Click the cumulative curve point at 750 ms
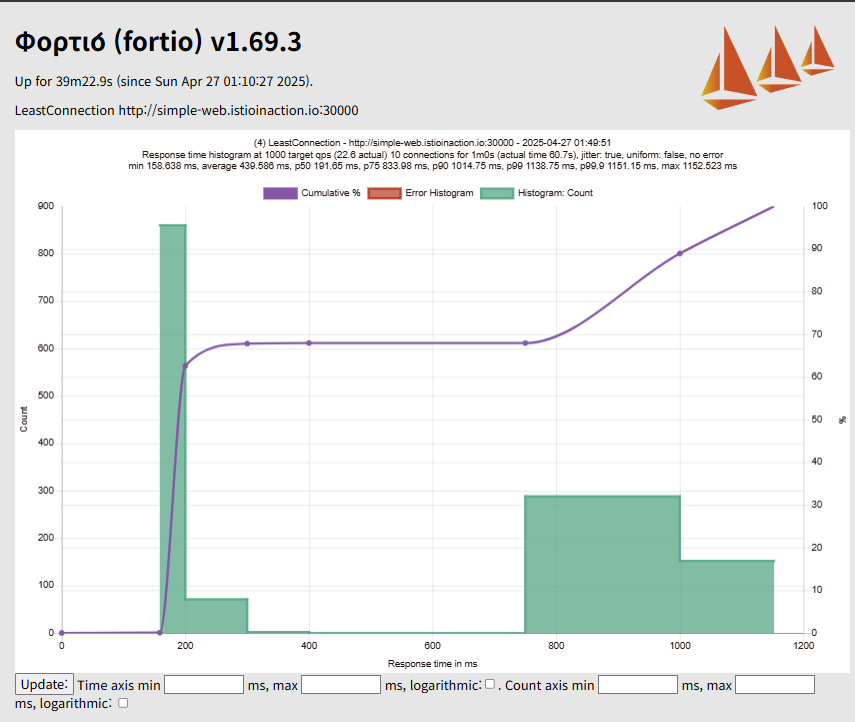This screenshot has height=722, width=855. (525, 343)
